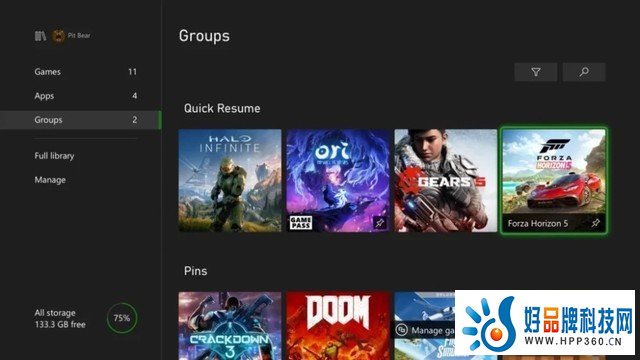
Task: Open Full library
Action: point(54,156)
